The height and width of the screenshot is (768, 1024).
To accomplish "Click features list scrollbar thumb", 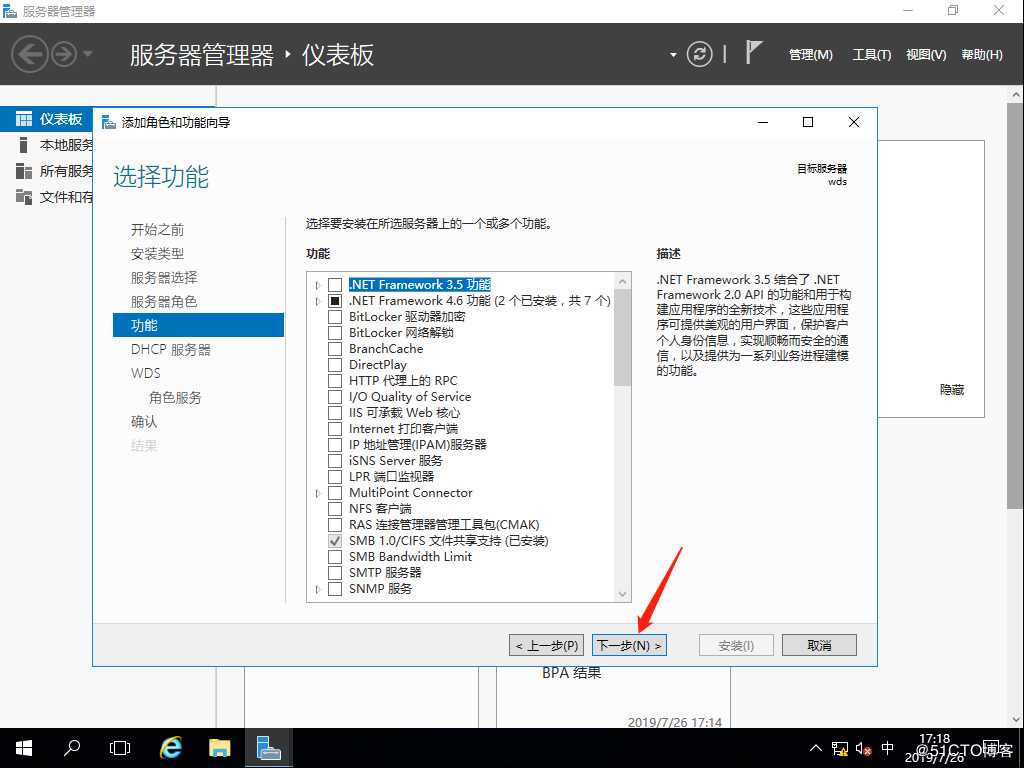I will [x=622, y=338].
